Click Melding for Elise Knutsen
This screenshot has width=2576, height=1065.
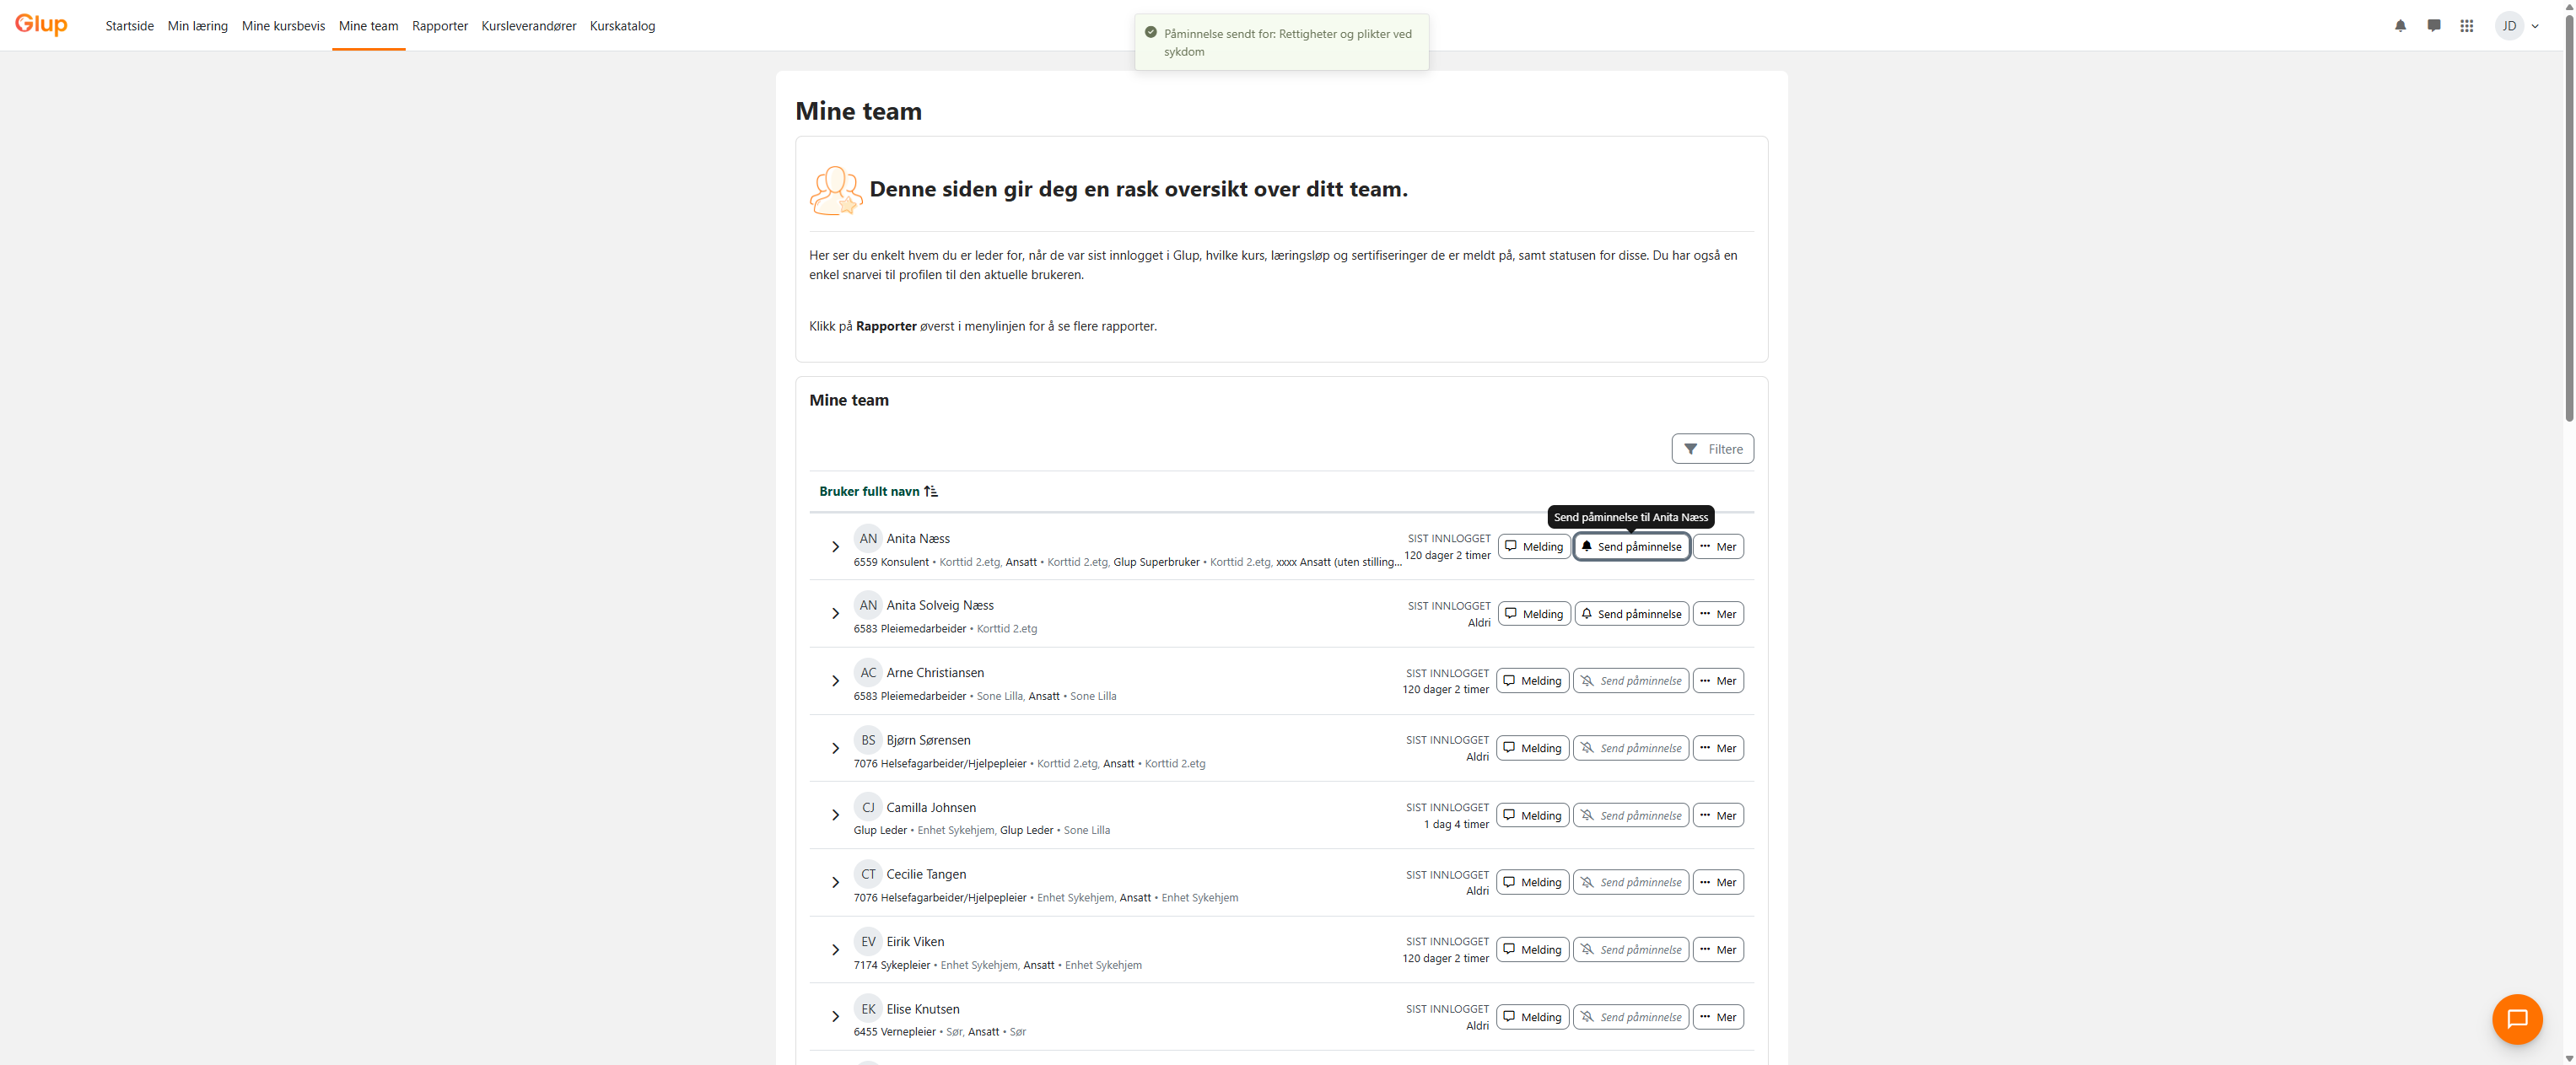tap(1532, 1017)
